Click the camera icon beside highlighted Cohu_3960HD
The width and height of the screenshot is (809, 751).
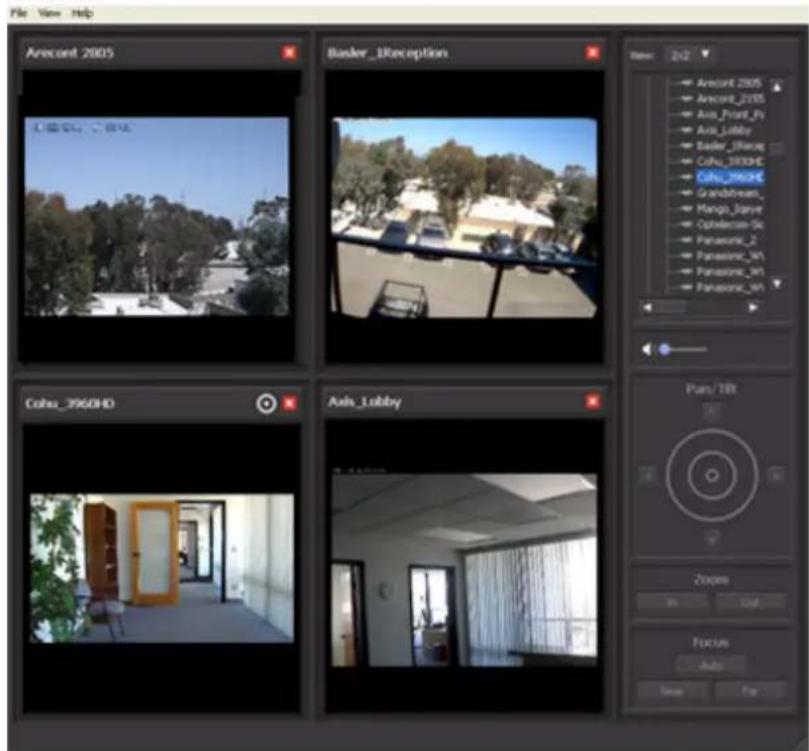(686, 177)
